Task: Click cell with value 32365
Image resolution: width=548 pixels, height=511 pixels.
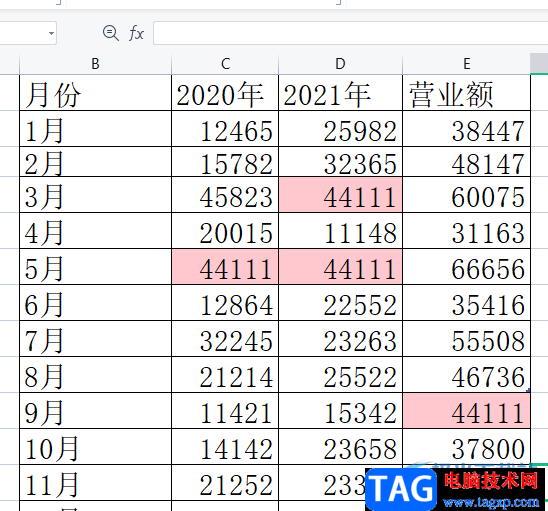Action: click(340, 162)
